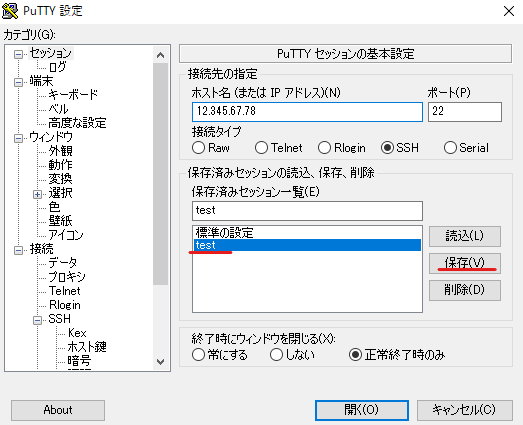The width and height of the screenshot is (523, 425).
Task: Click the 削除(D) delete button
Action: point(465,290)
